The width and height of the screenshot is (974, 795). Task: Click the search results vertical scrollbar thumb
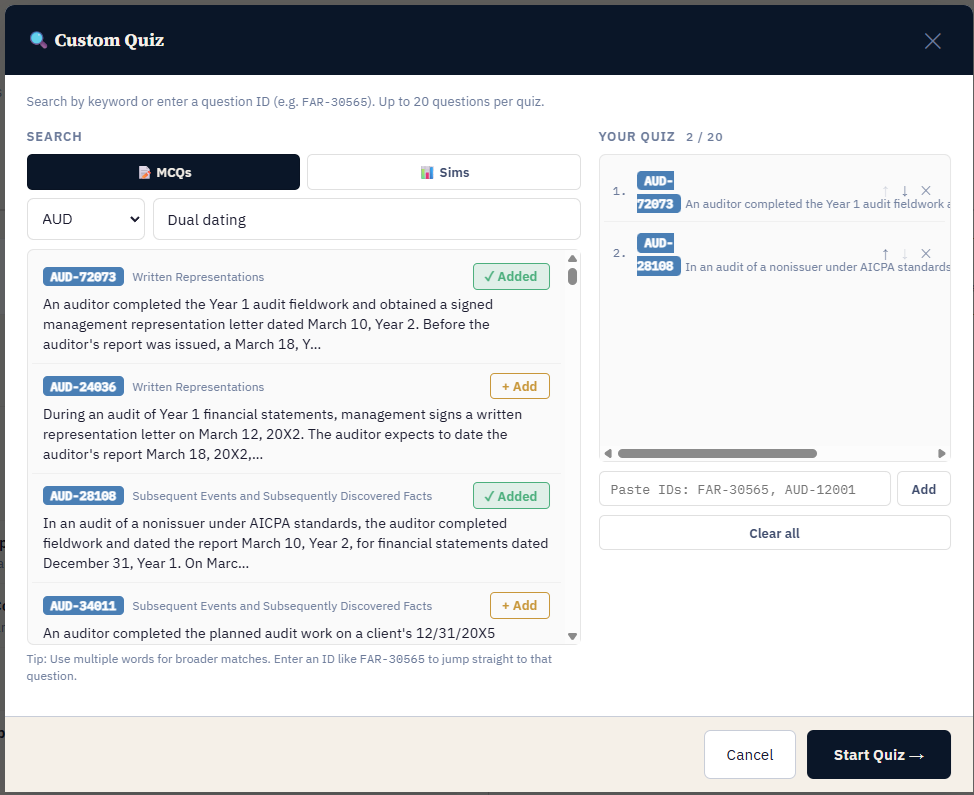point(572,276)
